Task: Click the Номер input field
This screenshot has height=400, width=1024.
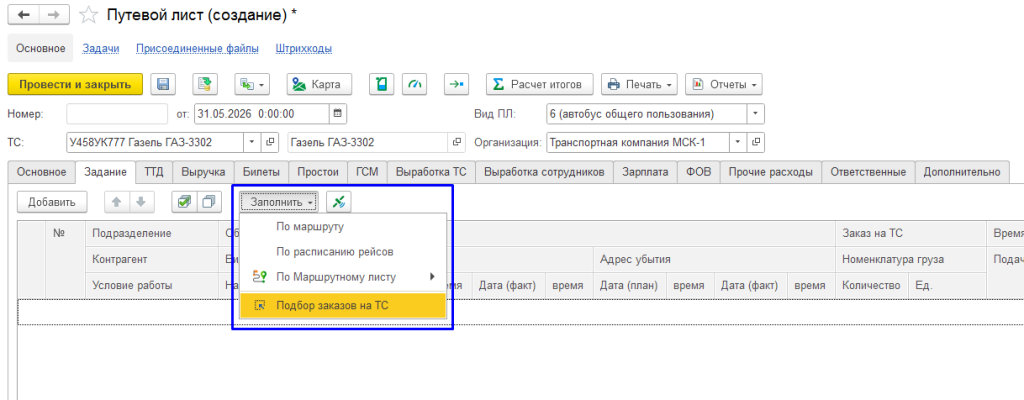Action: 118,114
